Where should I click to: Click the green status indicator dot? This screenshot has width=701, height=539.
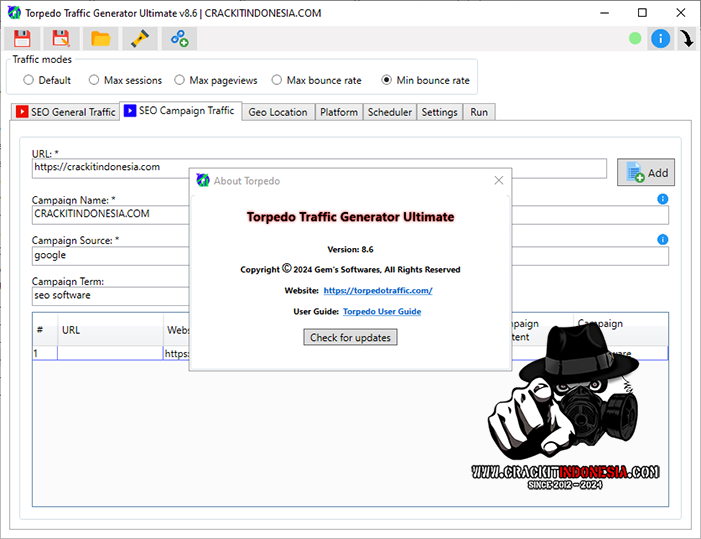coord(635,39)
